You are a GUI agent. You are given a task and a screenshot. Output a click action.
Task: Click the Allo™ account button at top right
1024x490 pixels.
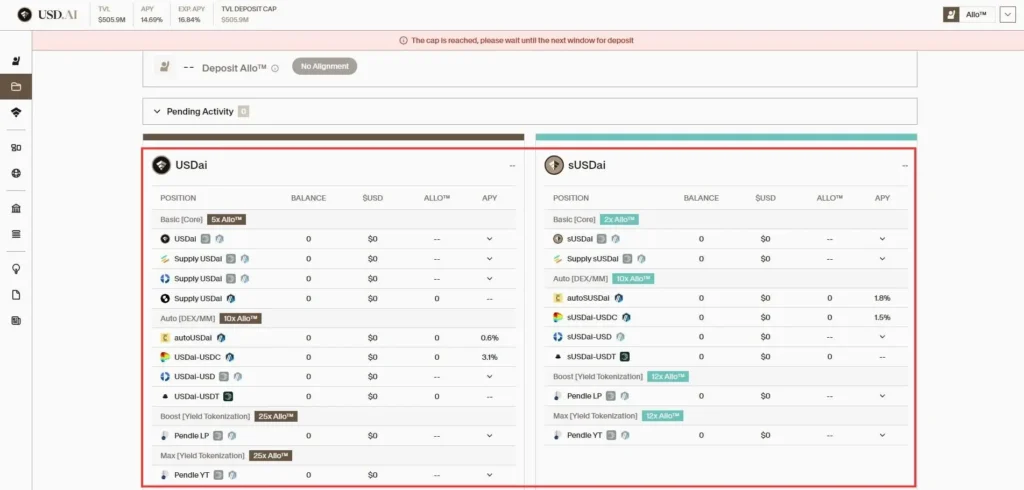(966, 15)
